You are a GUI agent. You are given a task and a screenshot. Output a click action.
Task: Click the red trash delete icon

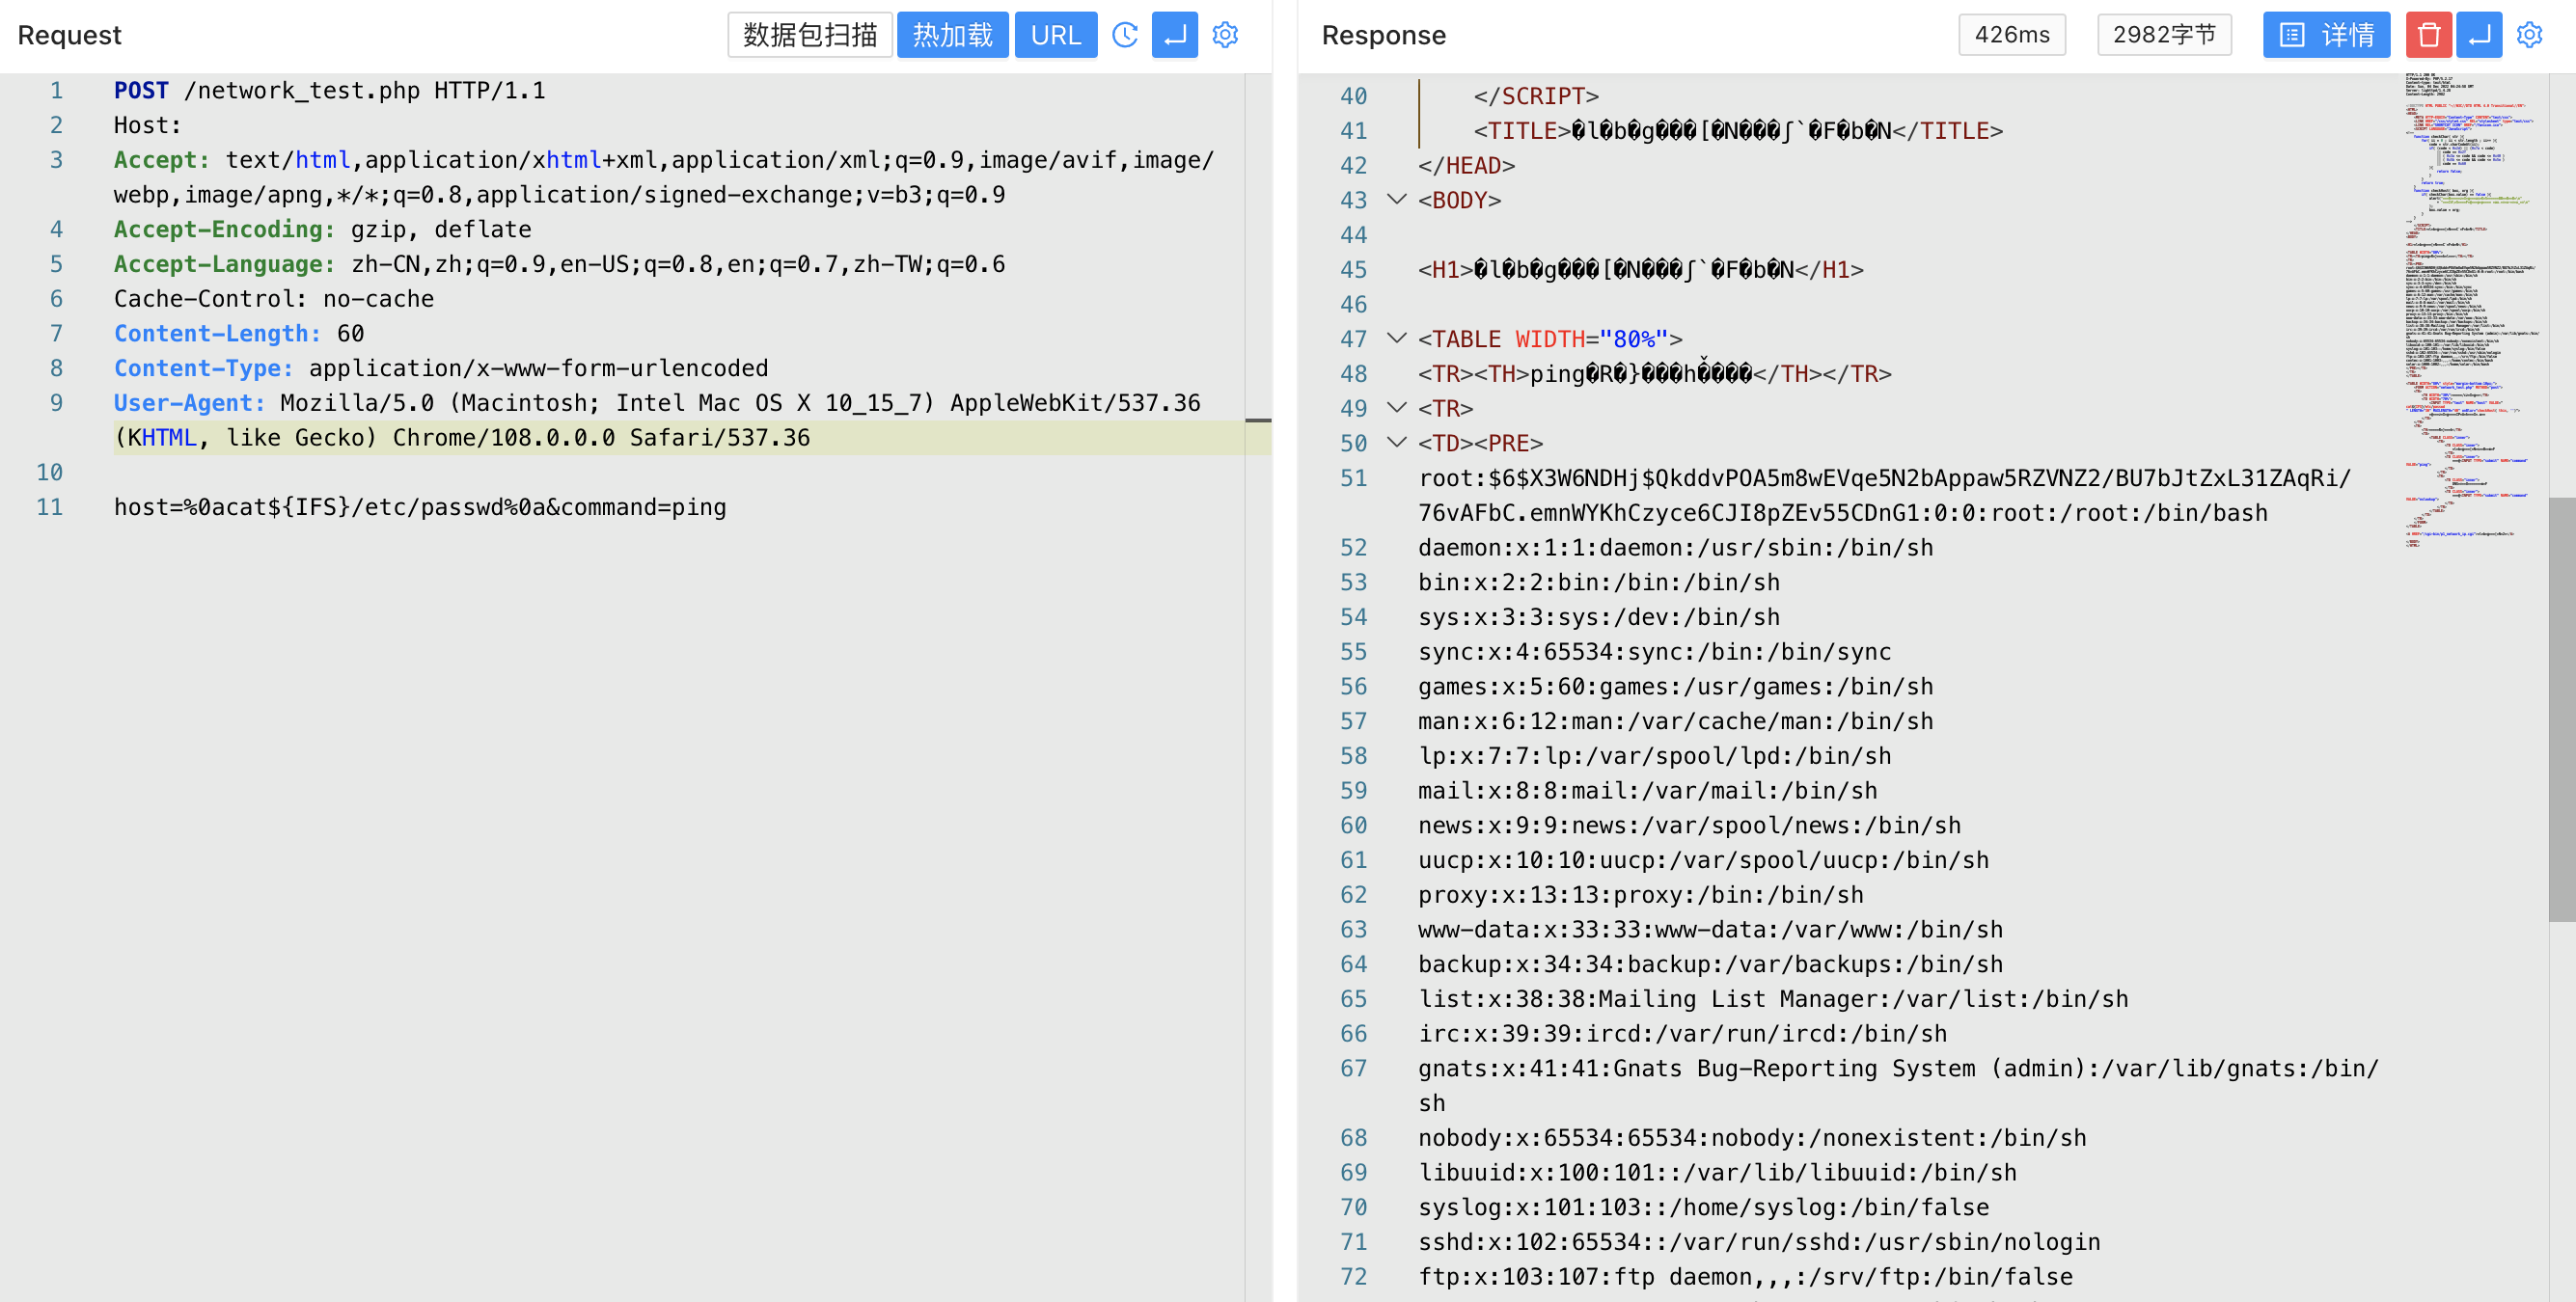tap(2428, 35)
